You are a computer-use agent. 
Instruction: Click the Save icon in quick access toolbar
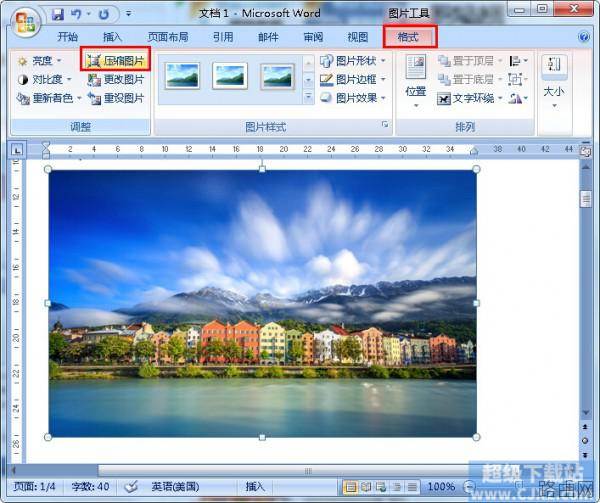click(x=58, y=15)
